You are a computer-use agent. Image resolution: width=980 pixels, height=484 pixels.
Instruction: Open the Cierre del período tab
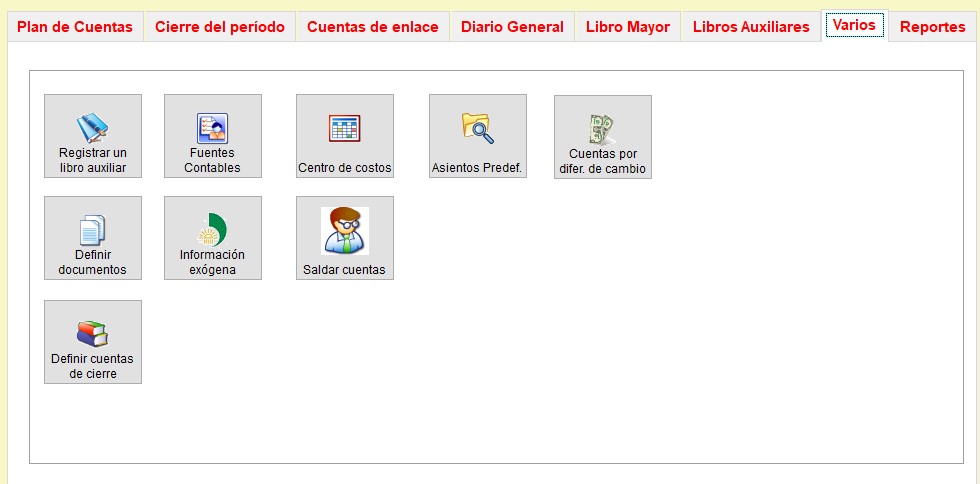pos(220,27)
